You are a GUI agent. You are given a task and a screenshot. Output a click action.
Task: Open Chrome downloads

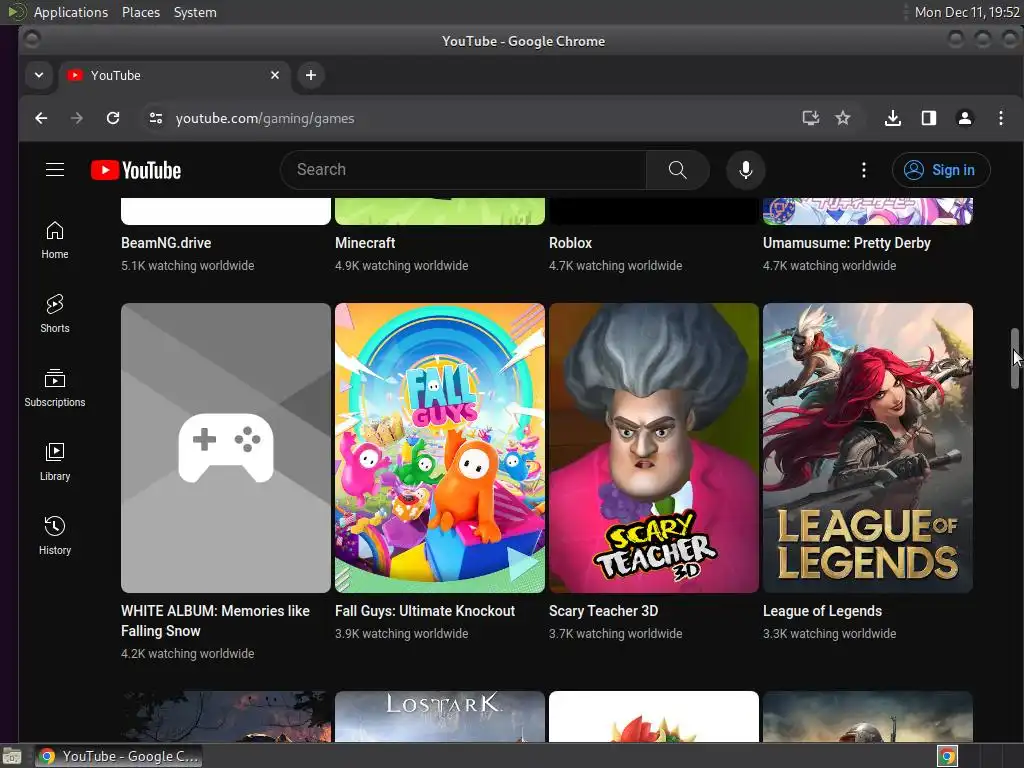[x=893, y=118]
